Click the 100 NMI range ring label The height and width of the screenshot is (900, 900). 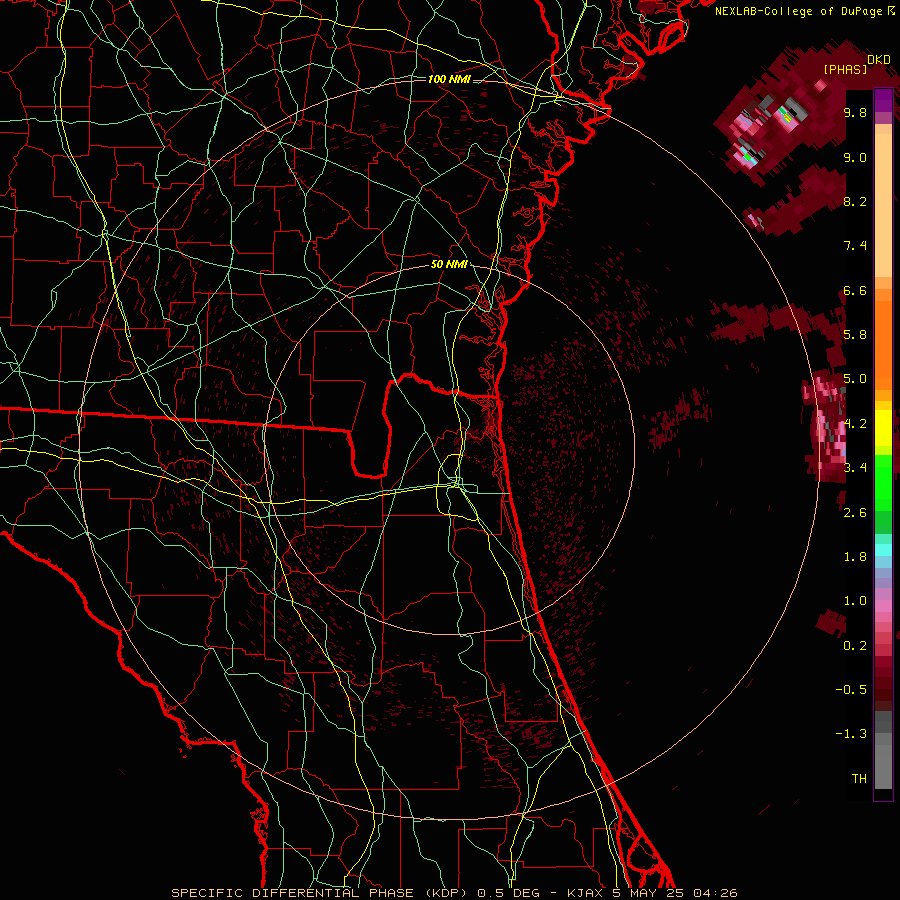(x=449, y=79)
